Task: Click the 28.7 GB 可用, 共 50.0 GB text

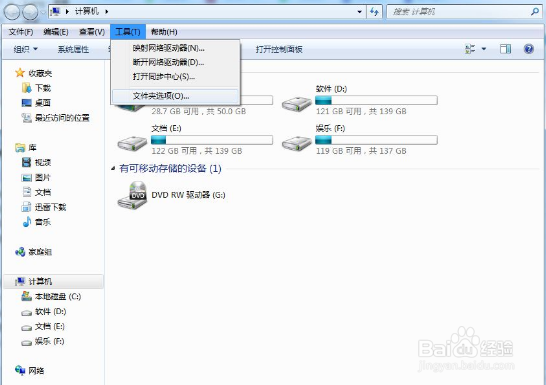Action: (199, 111)
